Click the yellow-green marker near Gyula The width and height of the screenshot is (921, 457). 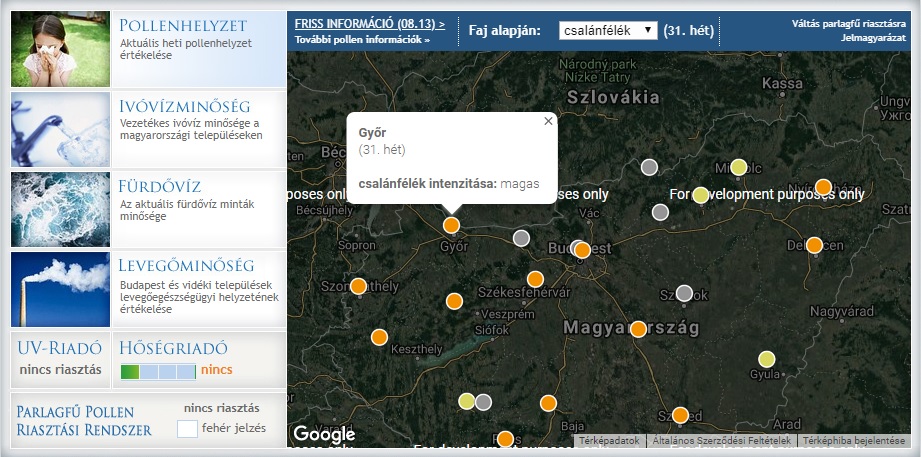[x=766, y=359]
